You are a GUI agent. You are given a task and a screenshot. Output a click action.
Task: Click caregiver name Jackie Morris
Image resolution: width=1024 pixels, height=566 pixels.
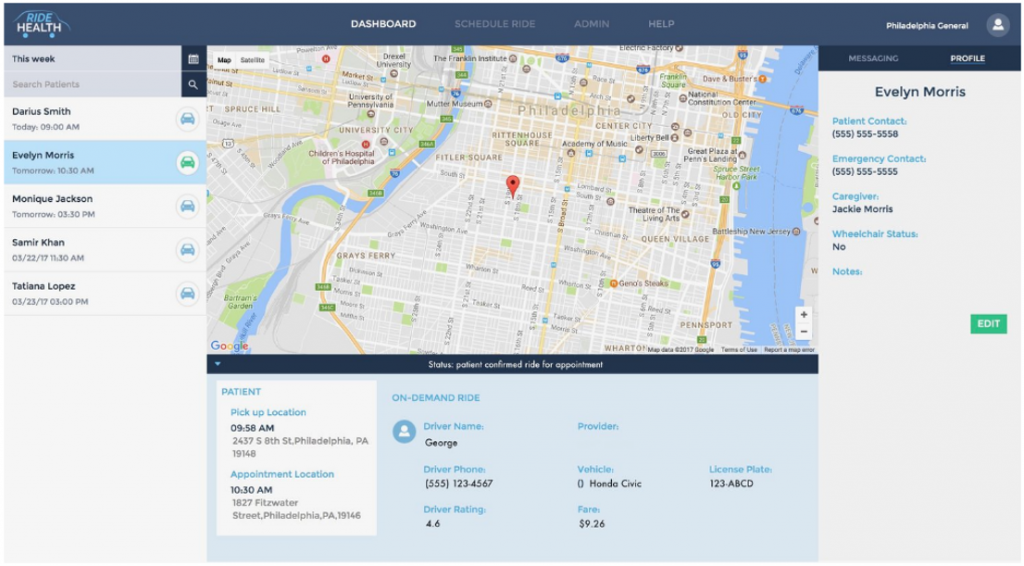[x=862, y=210]
